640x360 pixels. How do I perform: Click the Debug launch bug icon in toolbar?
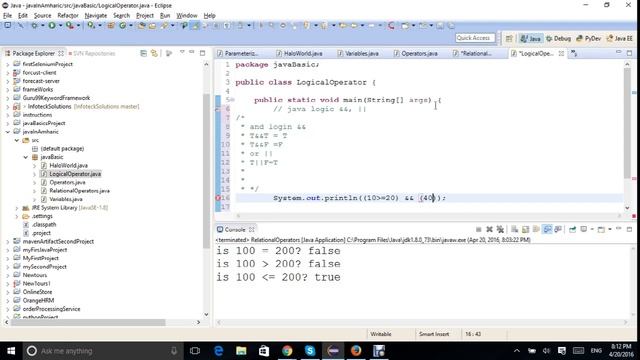[34, 25]
